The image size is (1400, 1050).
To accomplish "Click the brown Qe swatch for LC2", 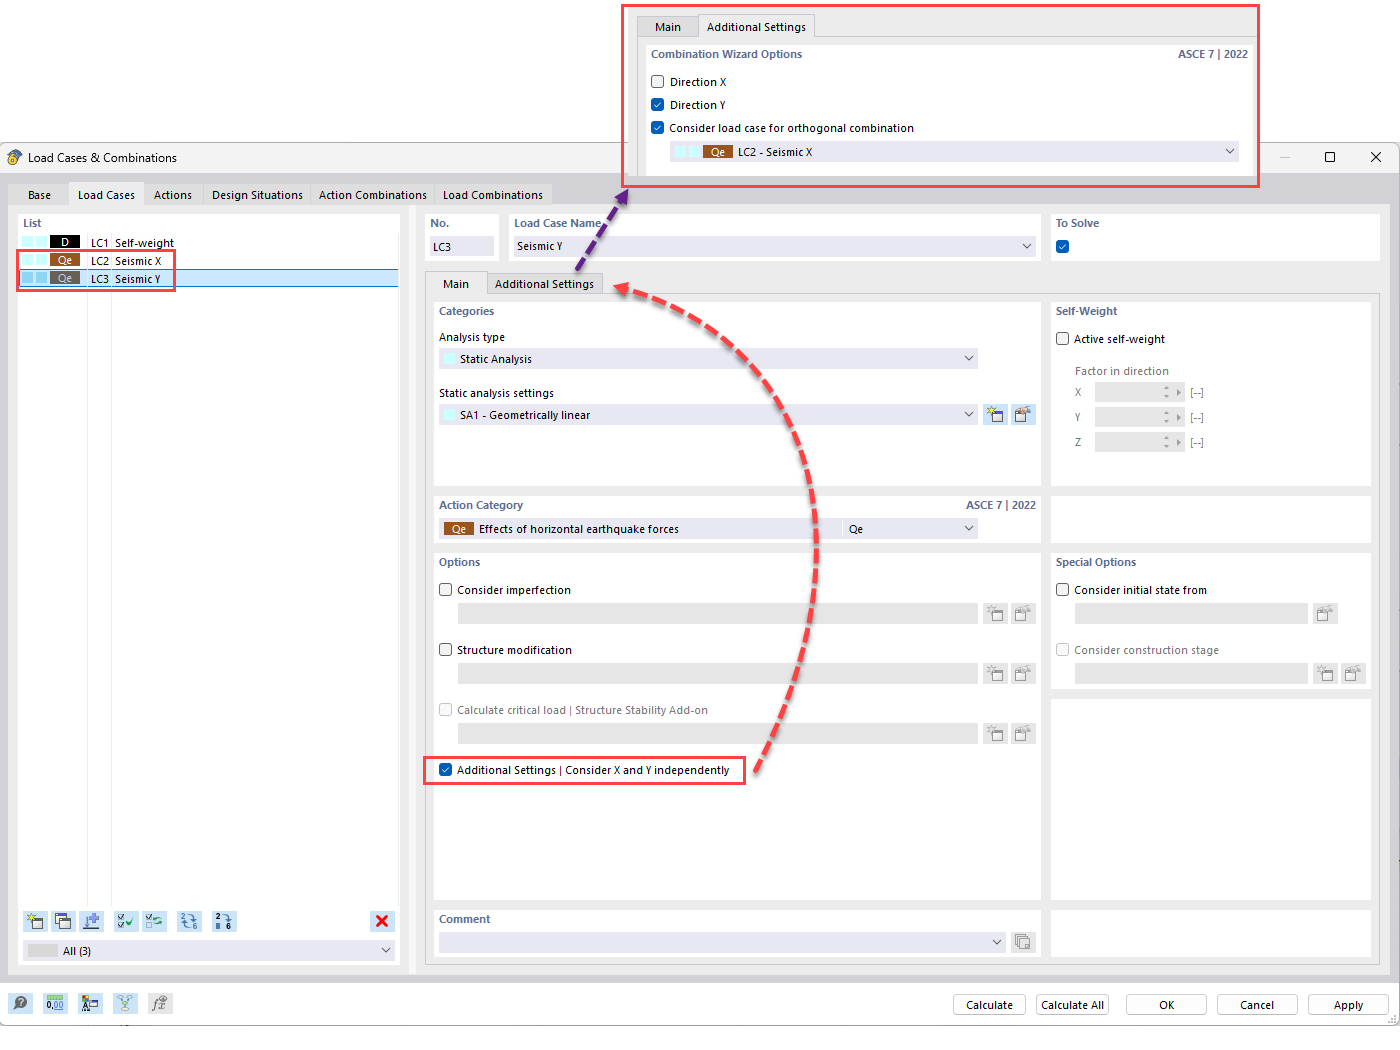I will 65,260.
